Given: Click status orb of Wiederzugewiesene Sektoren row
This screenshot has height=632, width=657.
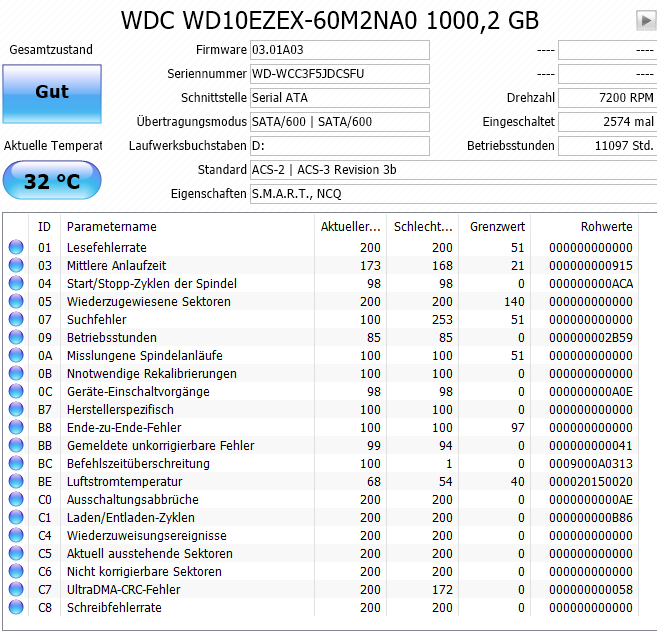Looking at the screenshot, I should (16, 301).
